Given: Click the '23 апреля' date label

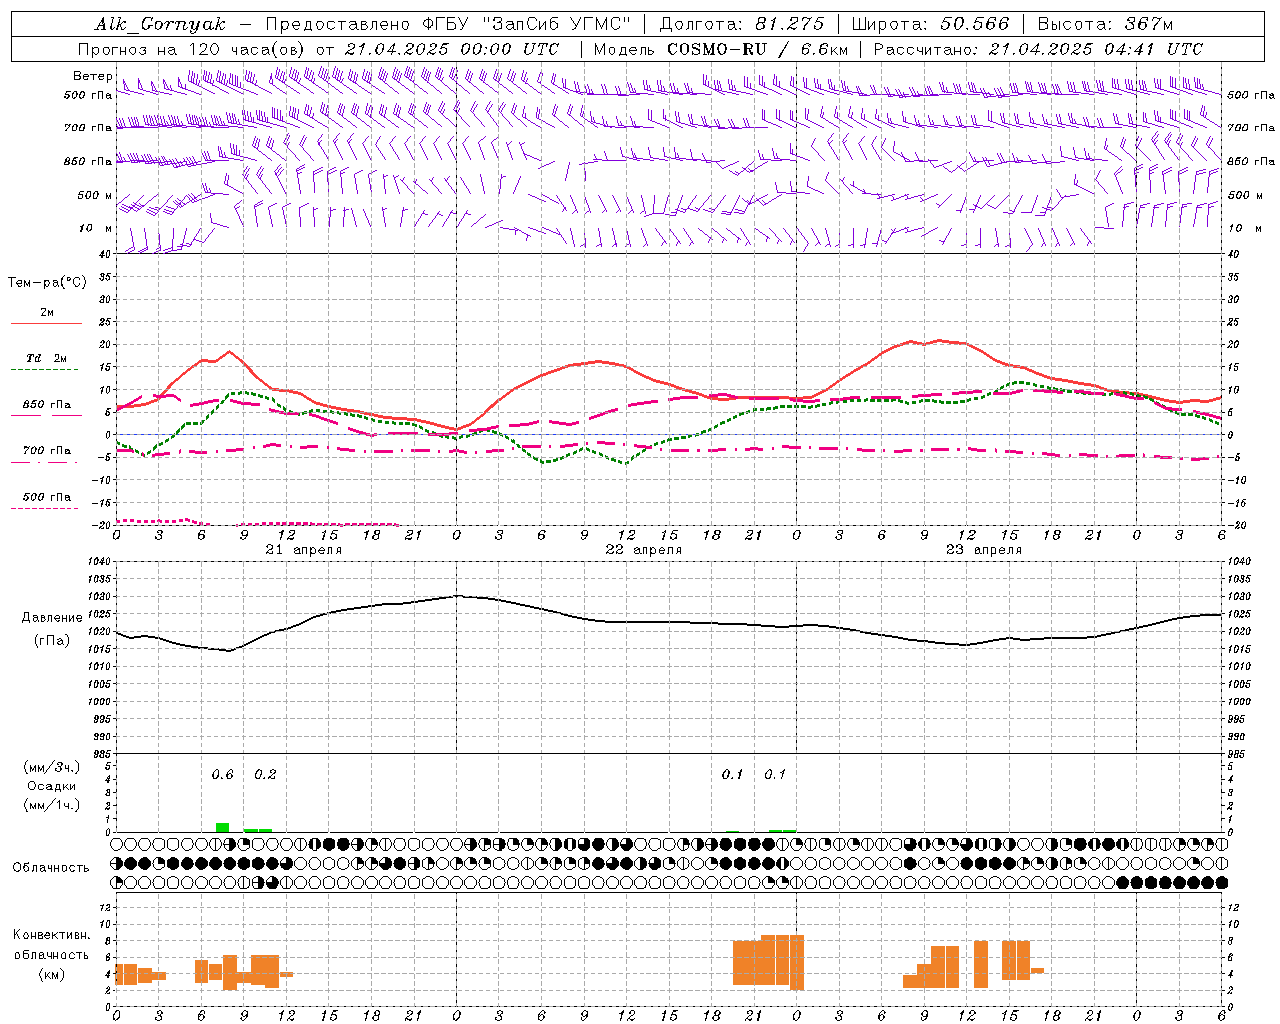Looking at the screenshot, I should tap(984, 549).
